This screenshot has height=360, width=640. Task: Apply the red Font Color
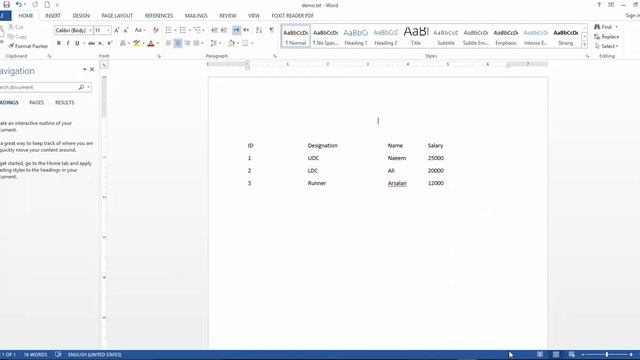[151, 43]
